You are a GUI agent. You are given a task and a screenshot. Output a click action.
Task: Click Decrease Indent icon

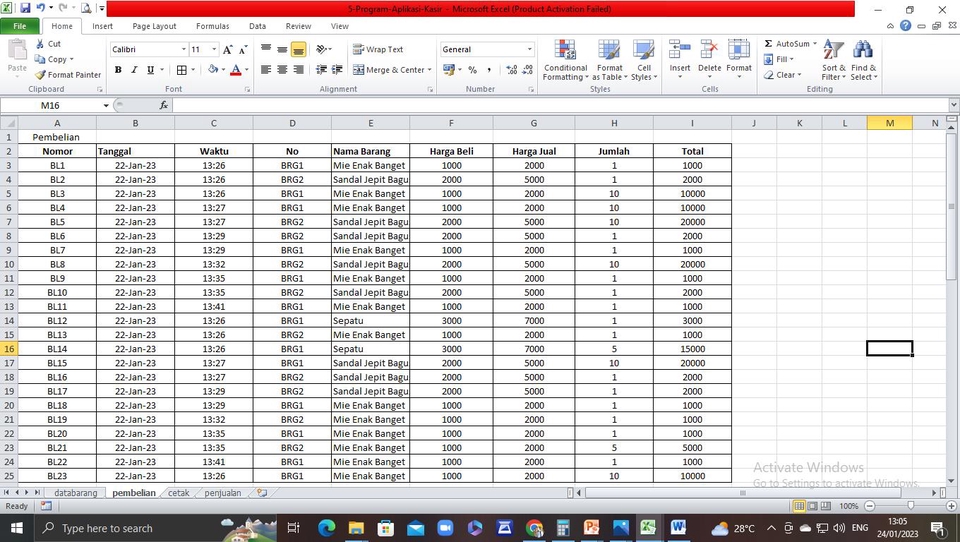click(x=321, y=70)
